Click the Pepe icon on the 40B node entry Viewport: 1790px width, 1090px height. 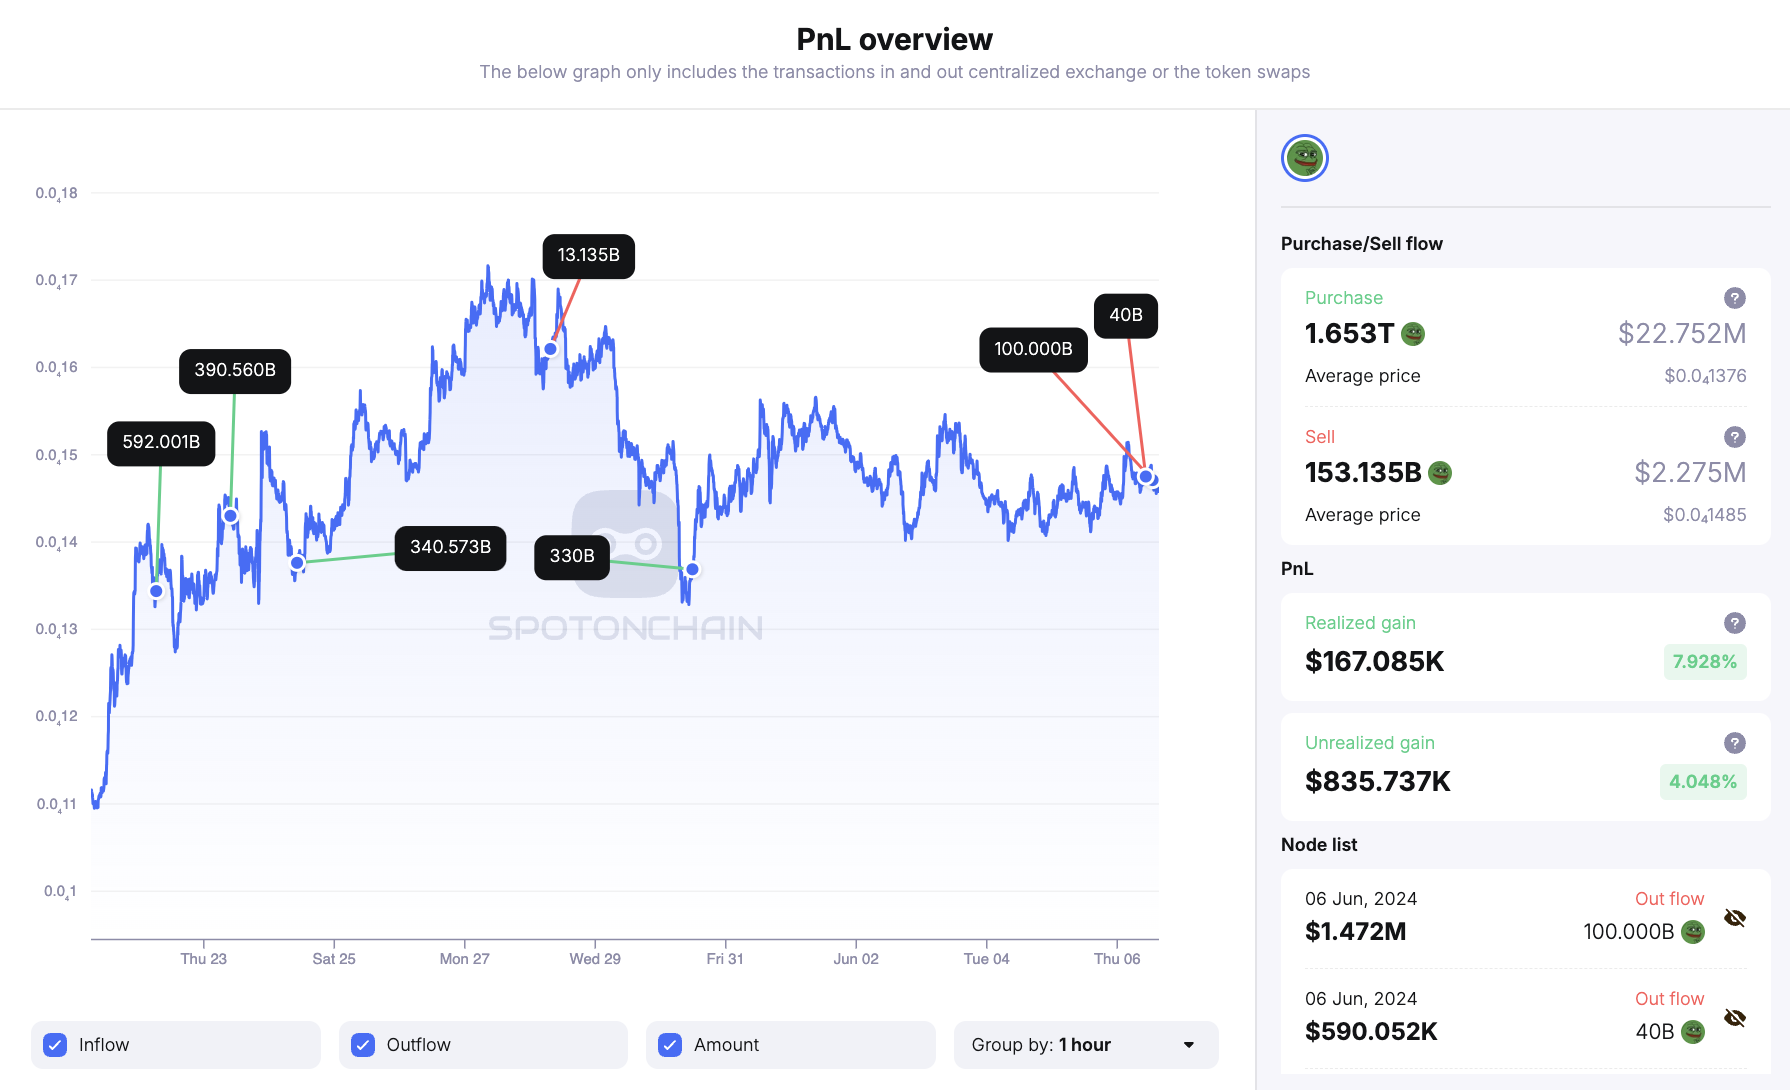click(x=1692, y=1031)
